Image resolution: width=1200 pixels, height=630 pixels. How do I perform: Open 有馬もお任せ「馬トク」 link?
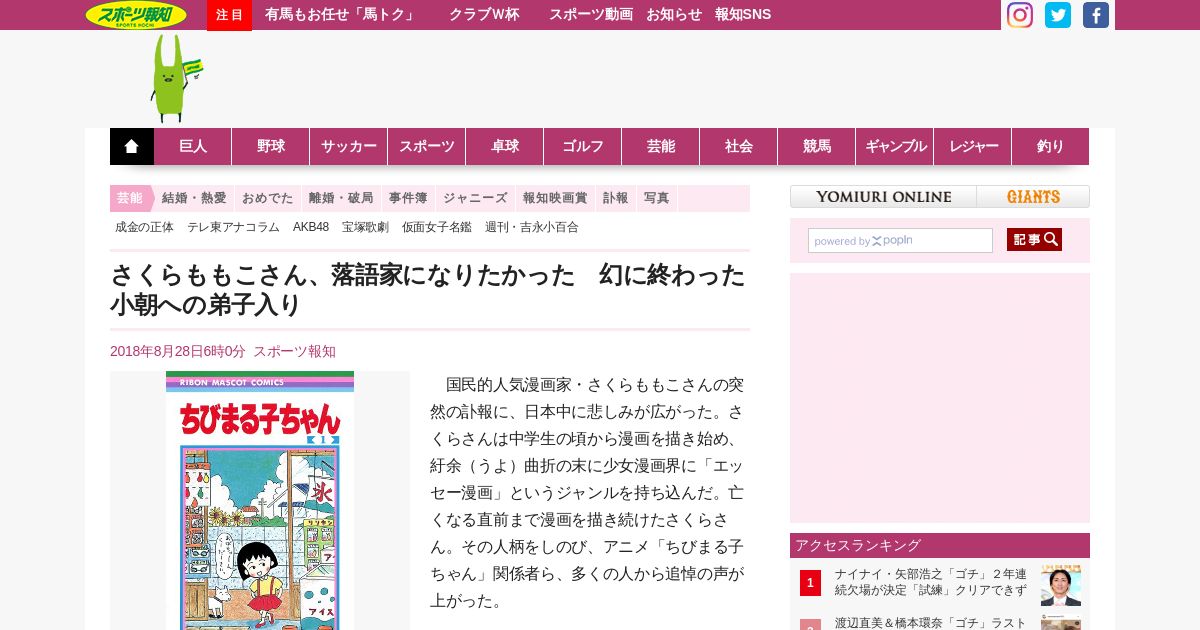point(340,15)
